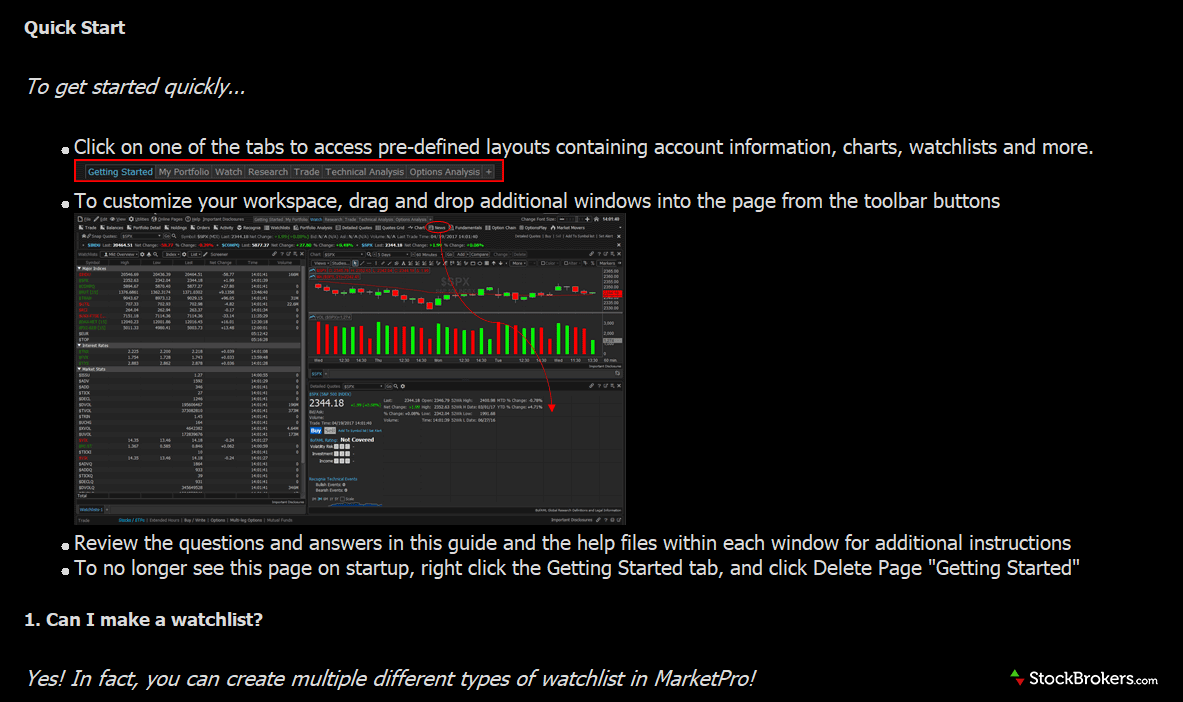The width and height of the screenshot is (1183, 702).
Task: Click the Compare button in the chart window
Action: [x=480, y=254]
